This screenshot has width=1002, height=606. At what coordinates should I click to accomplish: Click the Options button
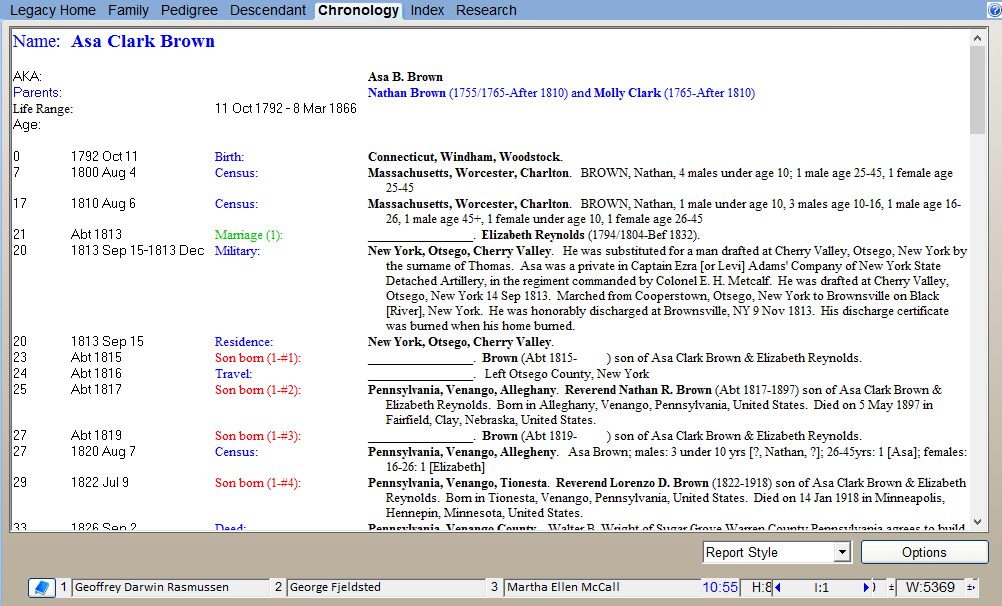click(924, 552)
